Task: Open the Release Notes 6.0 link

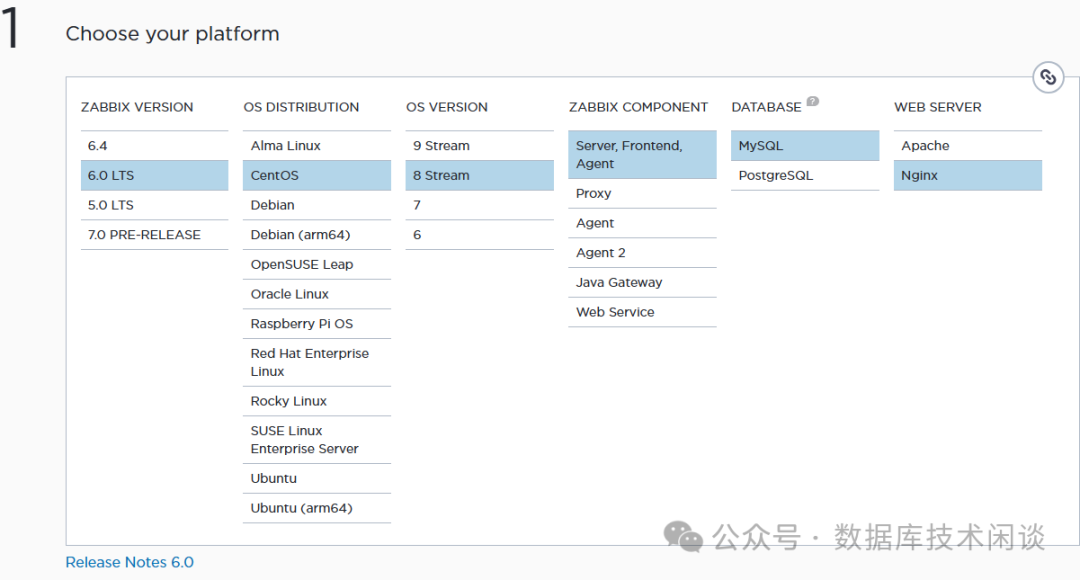Action: click(x=130, y=563)
